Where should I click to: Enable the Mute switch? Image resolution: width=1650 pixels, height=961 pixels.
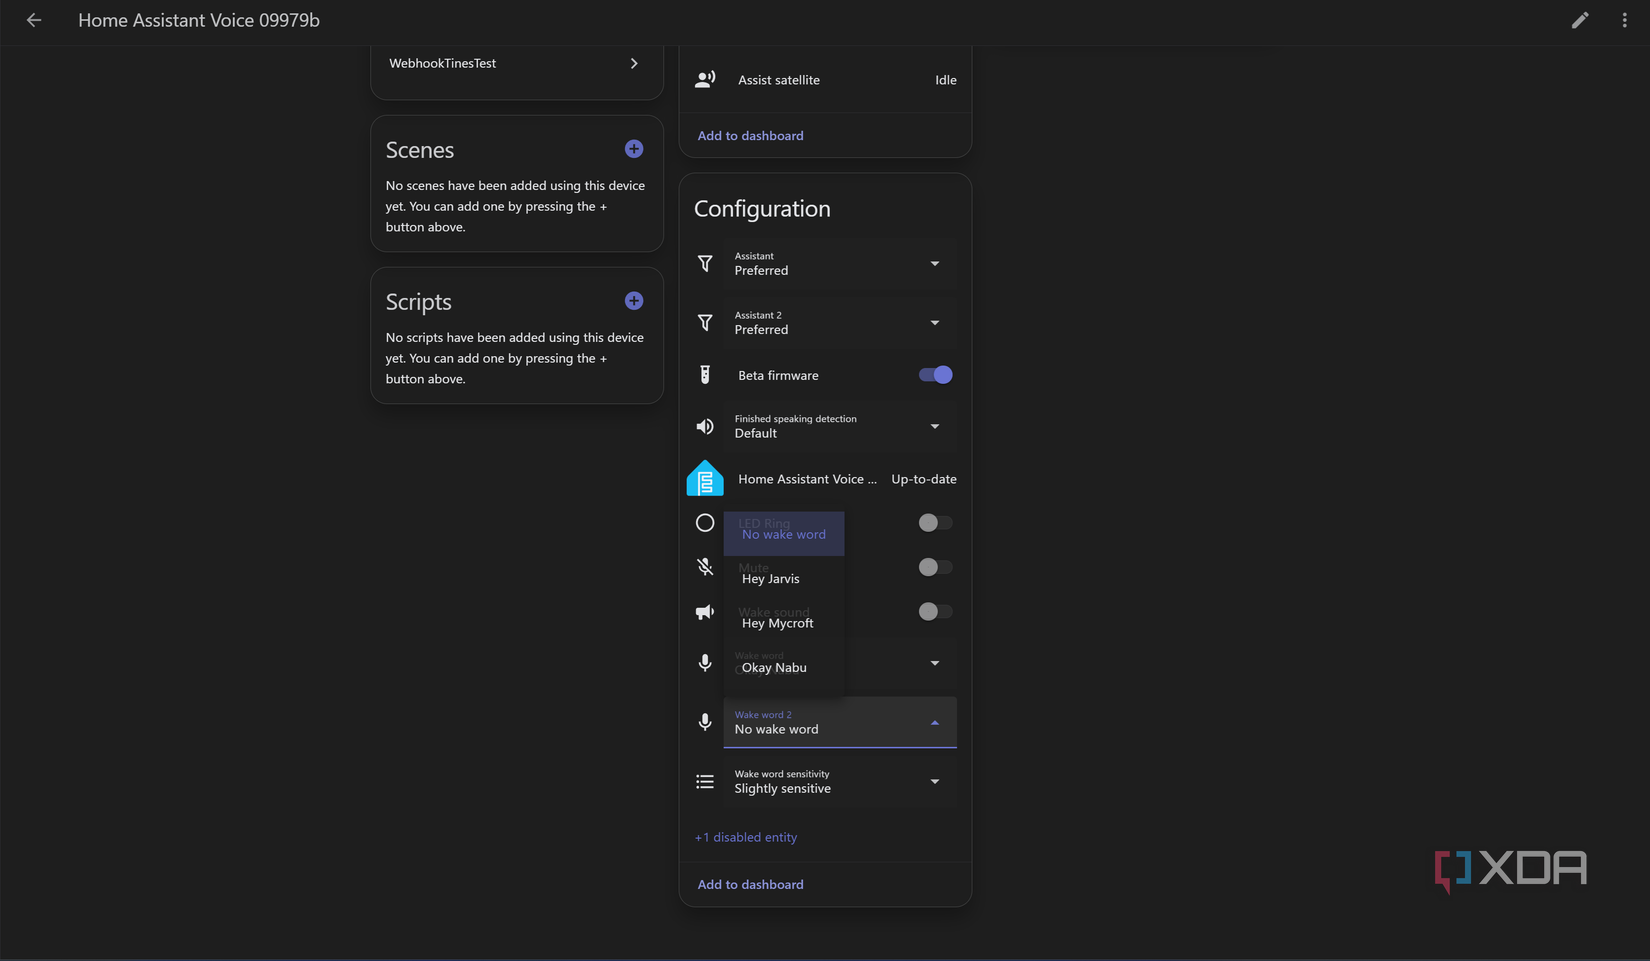coord(935,567)
